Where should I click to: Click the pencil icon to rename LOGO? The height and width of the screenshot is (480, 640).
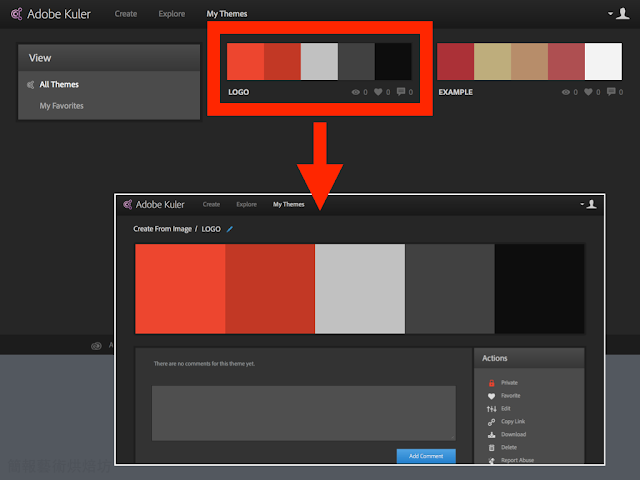pos(230,229)
